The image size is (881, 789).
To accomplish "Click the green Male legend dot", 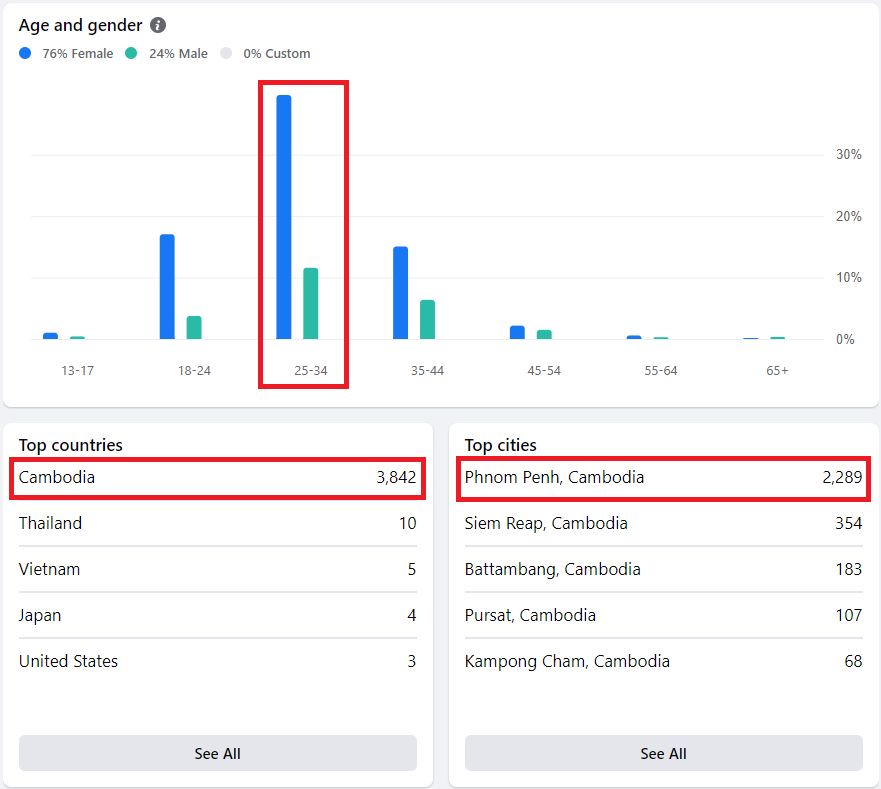I will click(x=131, y=53).
